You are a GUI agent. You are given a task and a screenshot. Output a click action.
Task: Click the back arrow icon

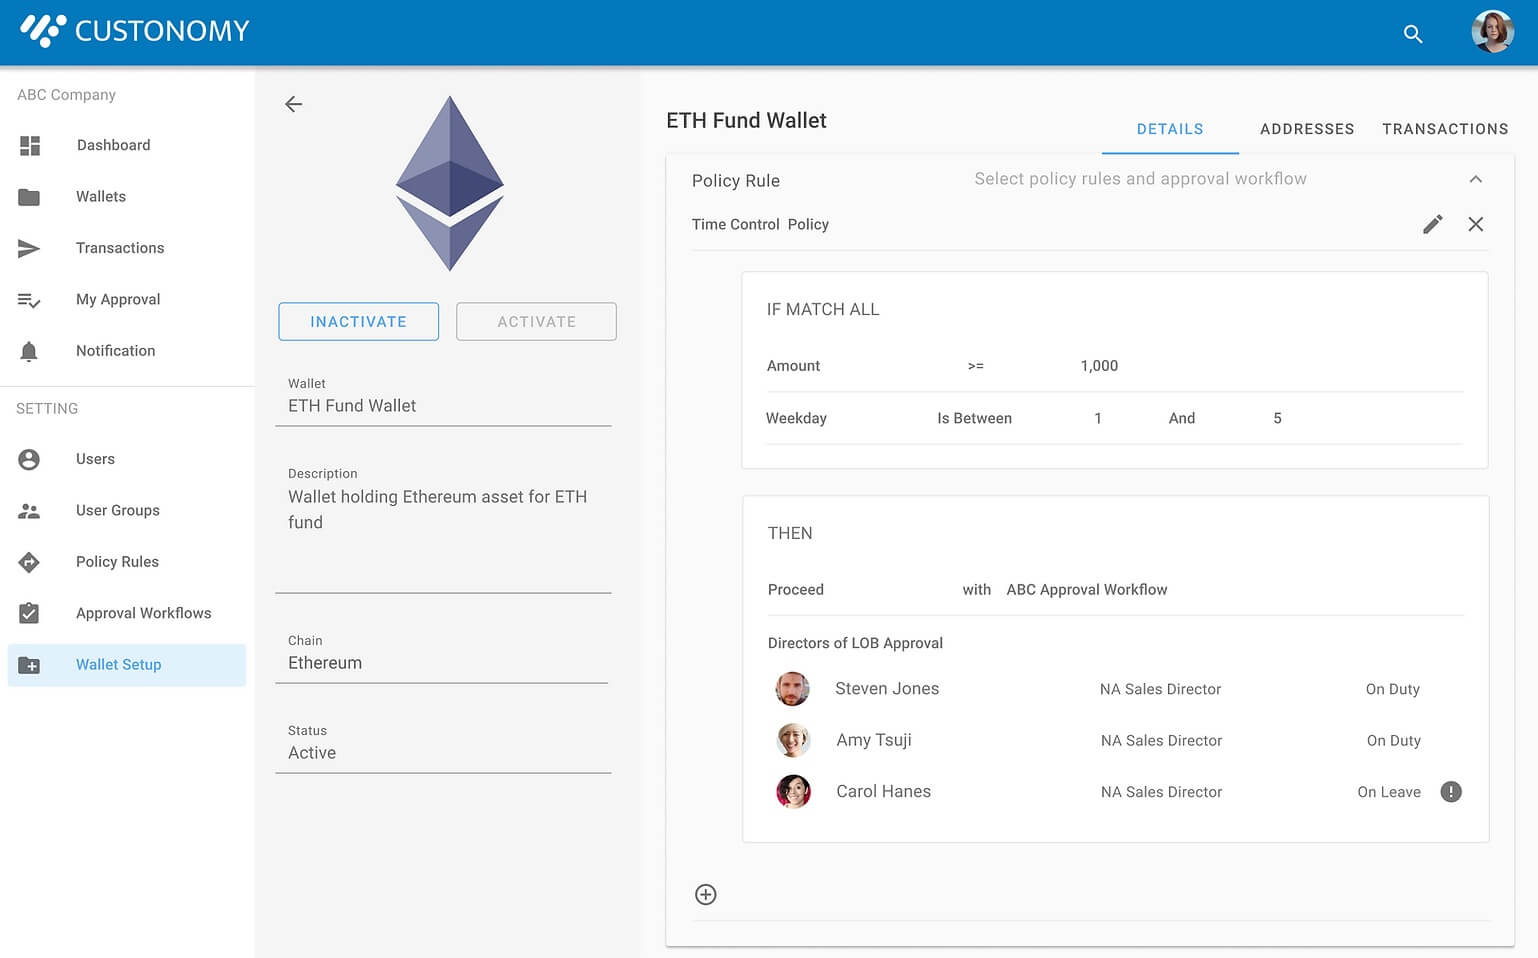[293, 104]
